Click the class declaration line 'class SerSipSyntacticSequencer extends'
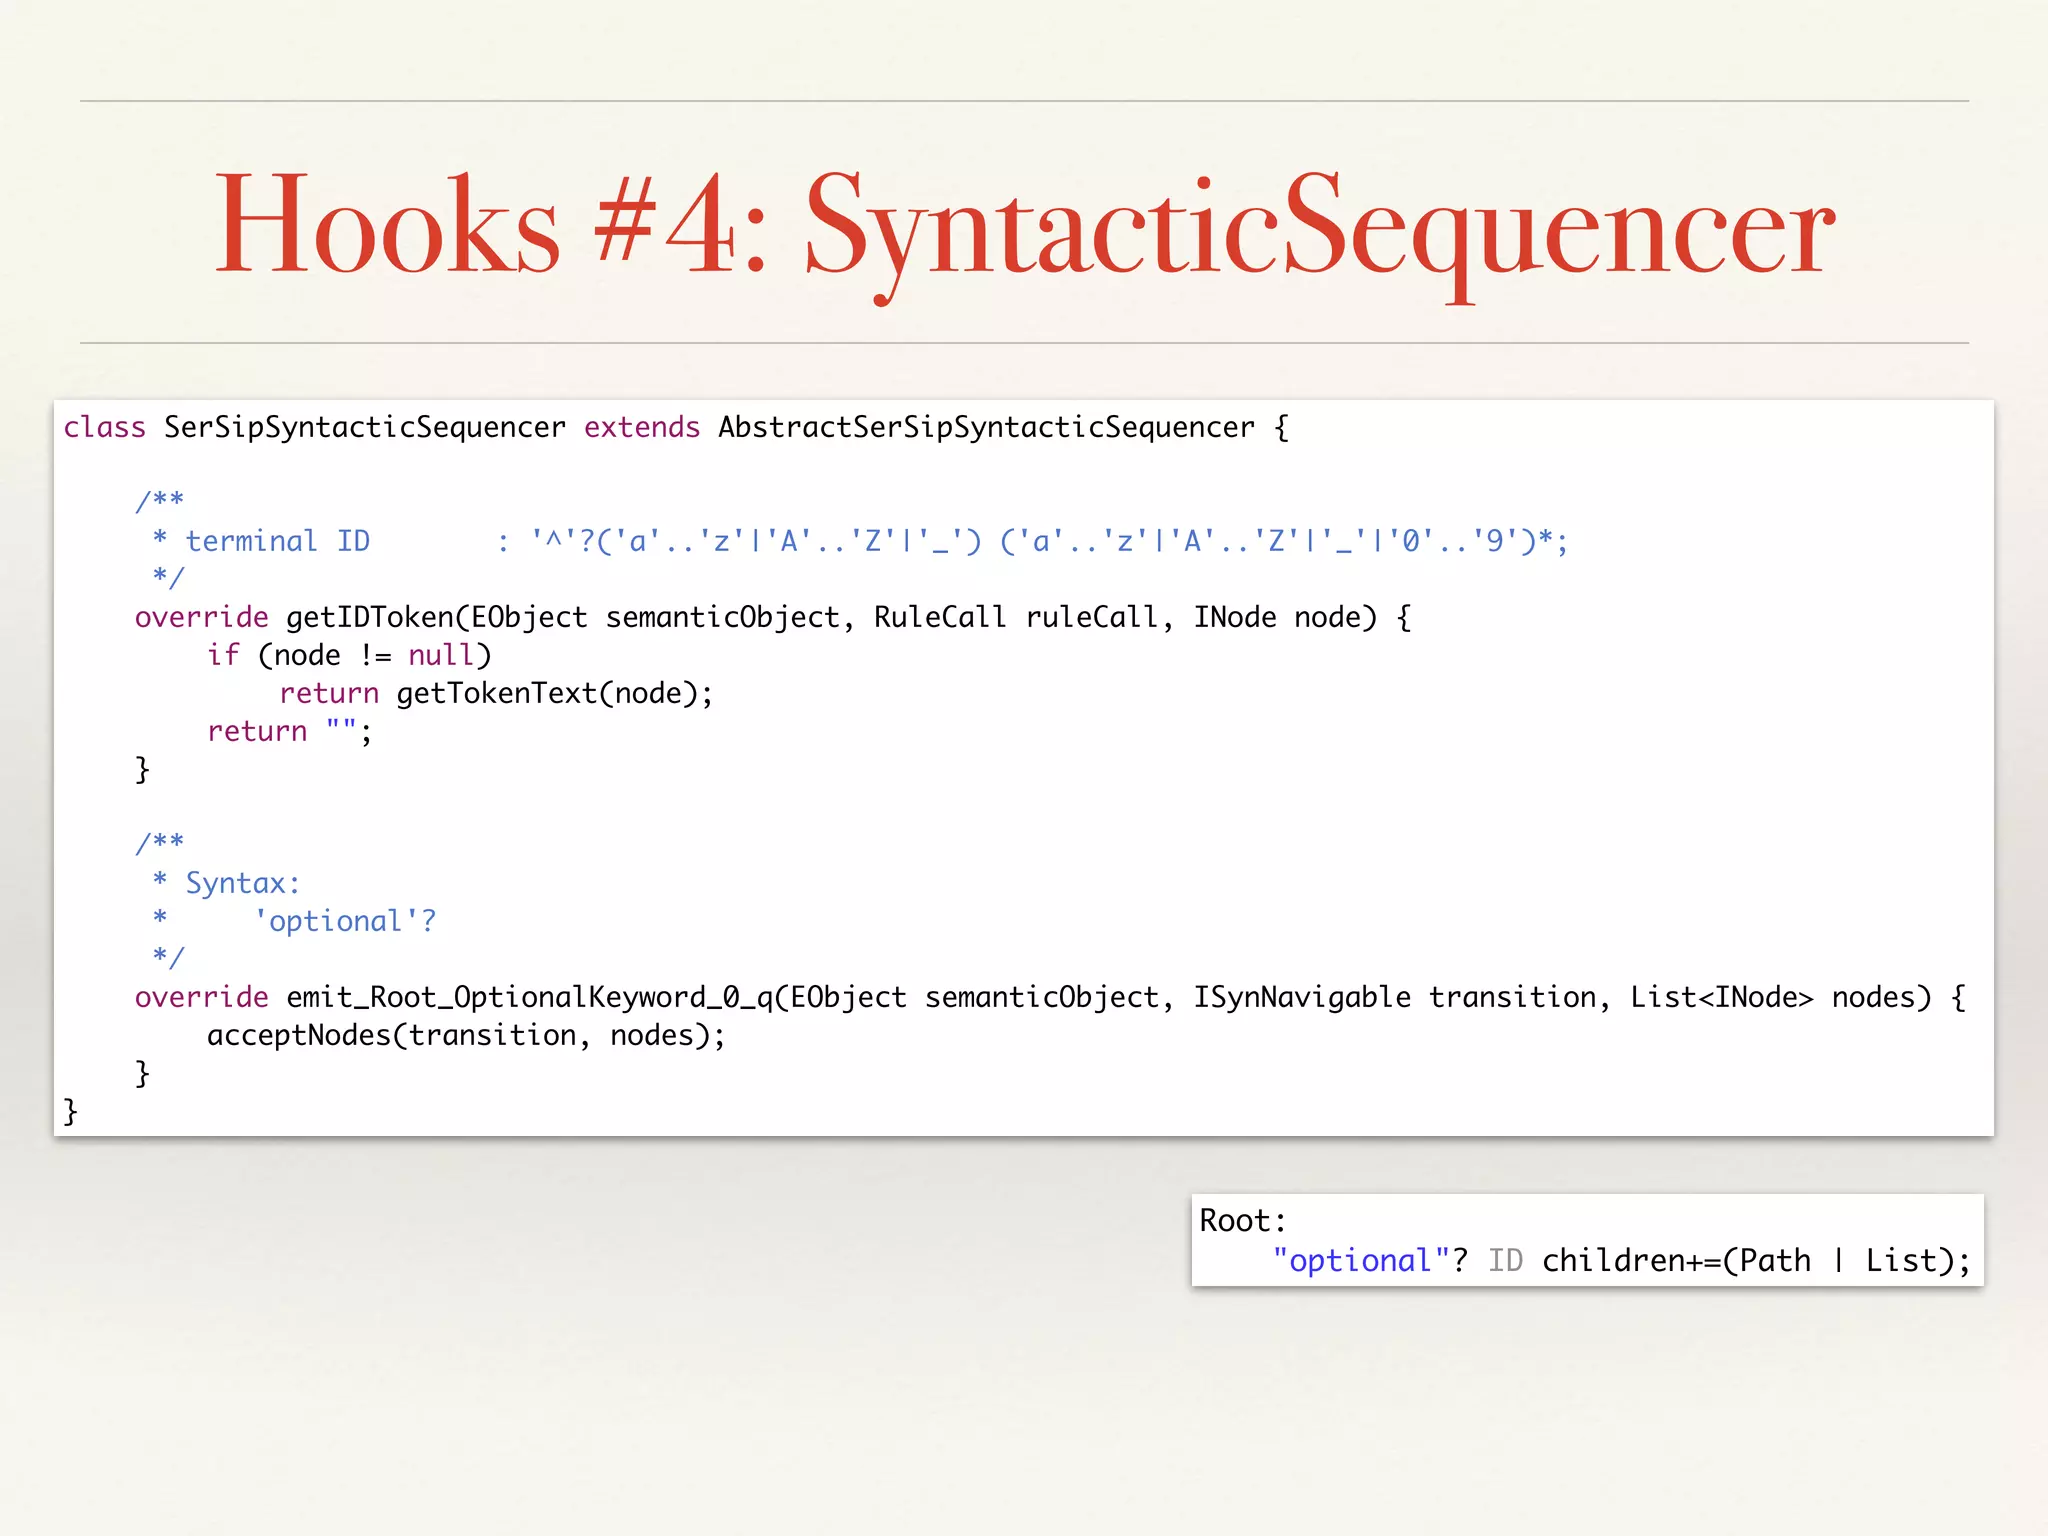This screenshot has width=2048, height=1536. coord(381,427)
